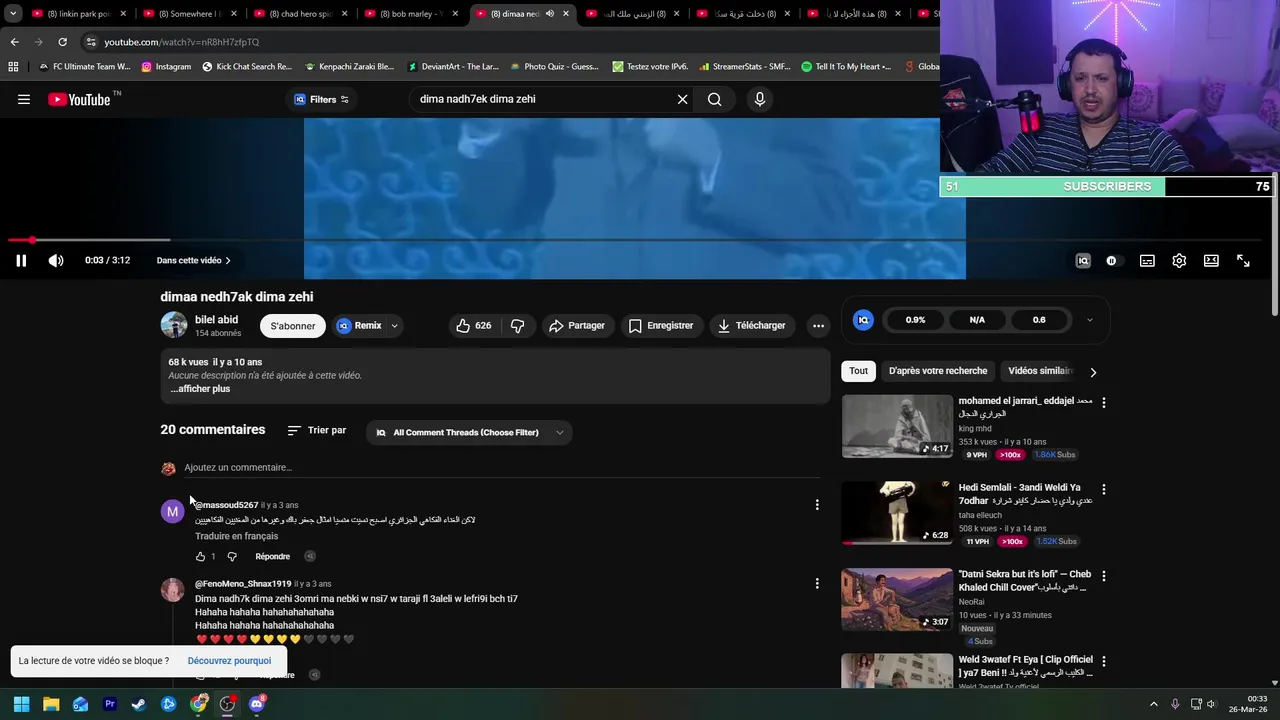Viewport: 1280px width, 720px height.
Task: Reload the page in browser toolbar
Action: pos(62,42)
